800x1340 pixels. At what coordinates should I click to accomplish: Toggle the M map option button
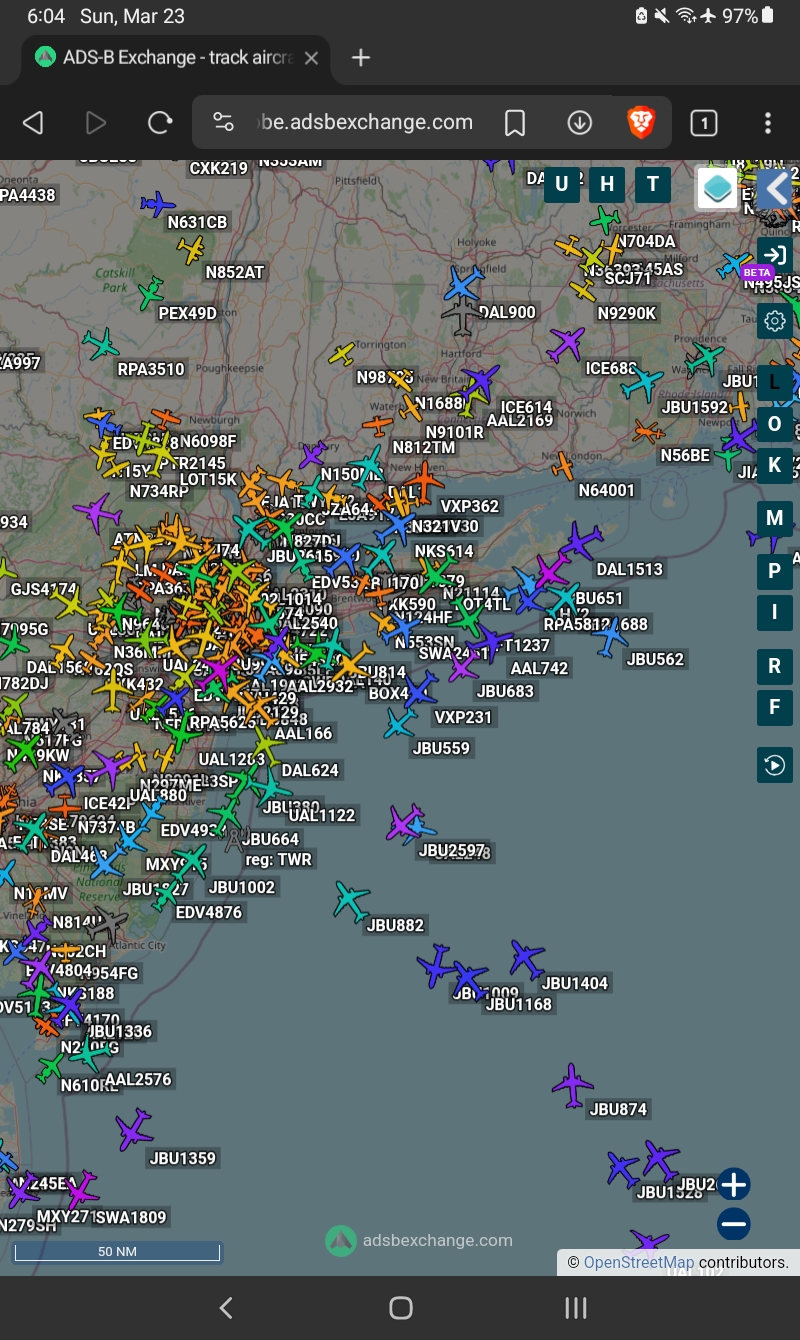(x=775, y=518)
